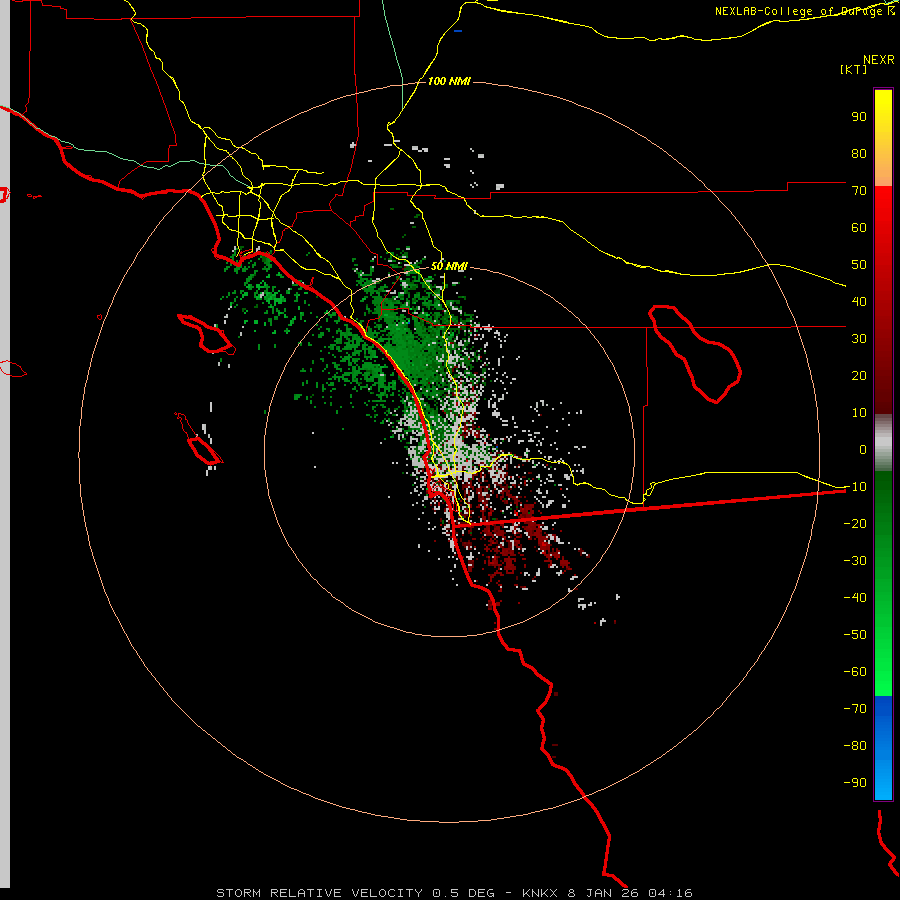Click the -40 value on the velocity scale
This screenshot has width=900, height=900.
click(855, 598)
